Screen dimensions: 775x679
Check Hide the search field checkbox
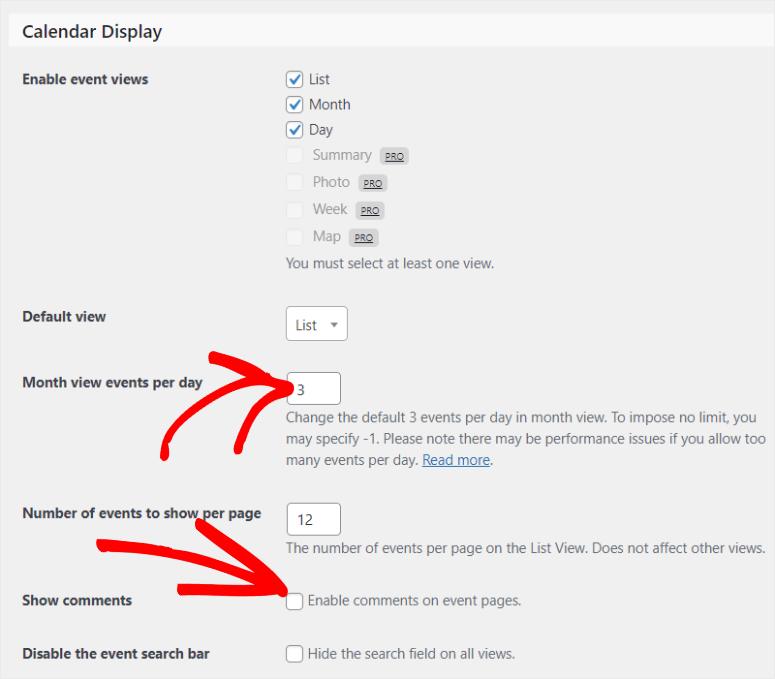pyautogui.click(x=294, y=654)
